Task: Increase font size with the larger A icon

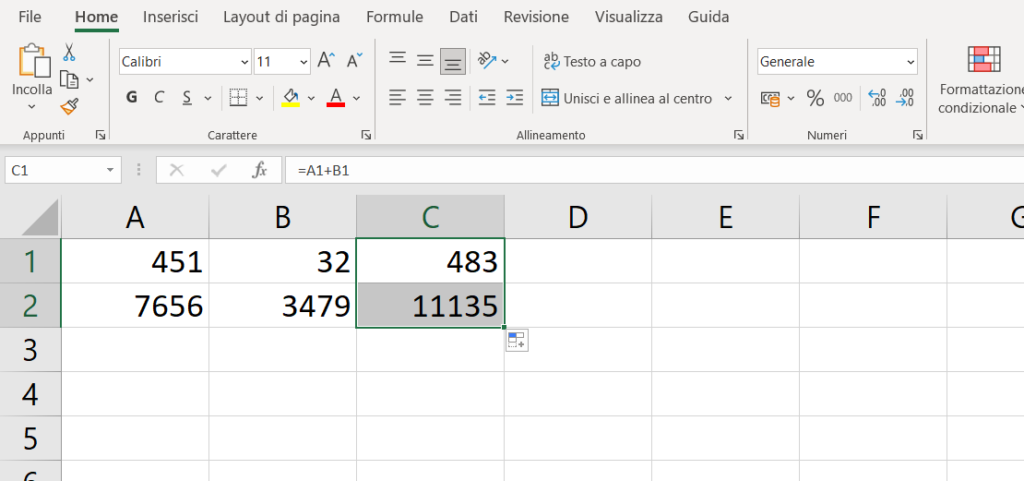Action: (326, 61)
